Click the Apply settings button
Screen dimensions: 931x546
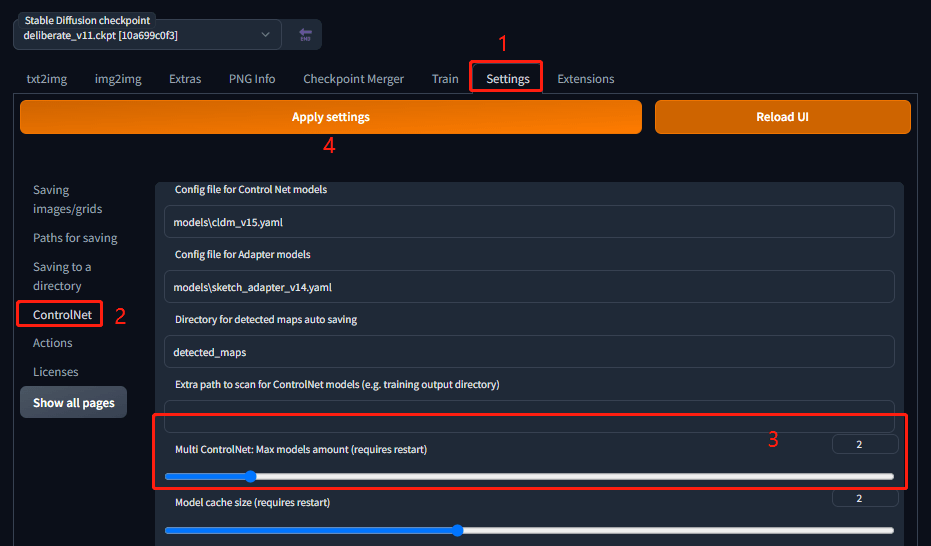pyautogui.click(x=331, y=117)
